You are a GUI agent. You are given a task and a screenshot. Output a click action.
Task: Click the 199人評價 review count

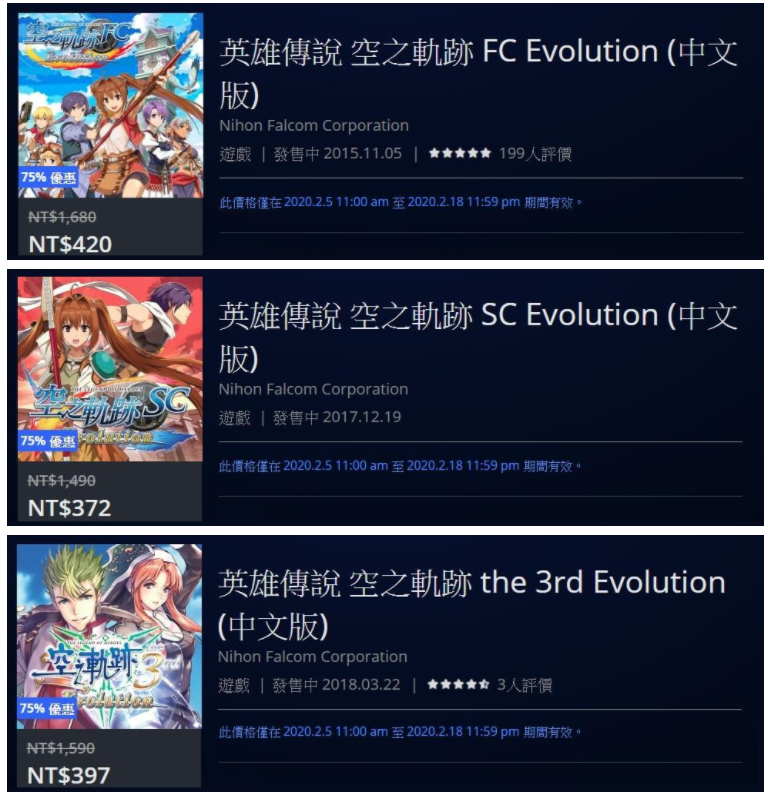coord(535,153)
